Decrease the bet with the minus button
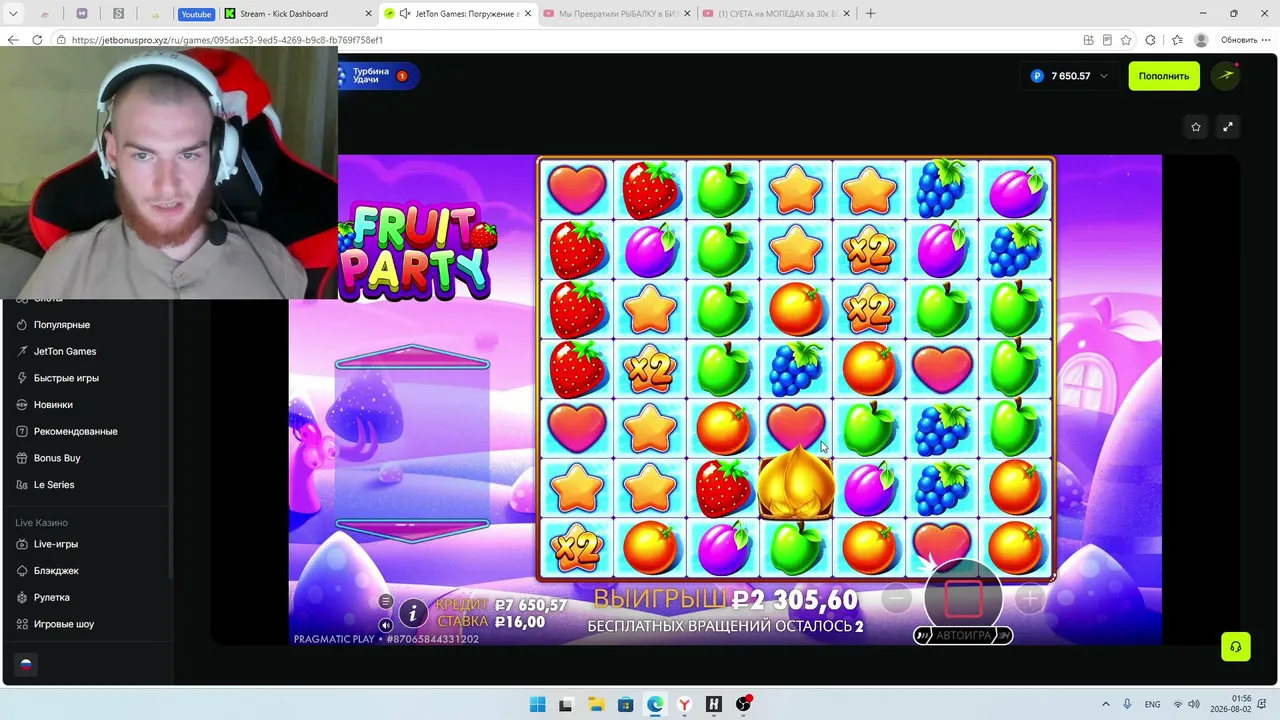The image size is (1280, 720). point(897,598)
